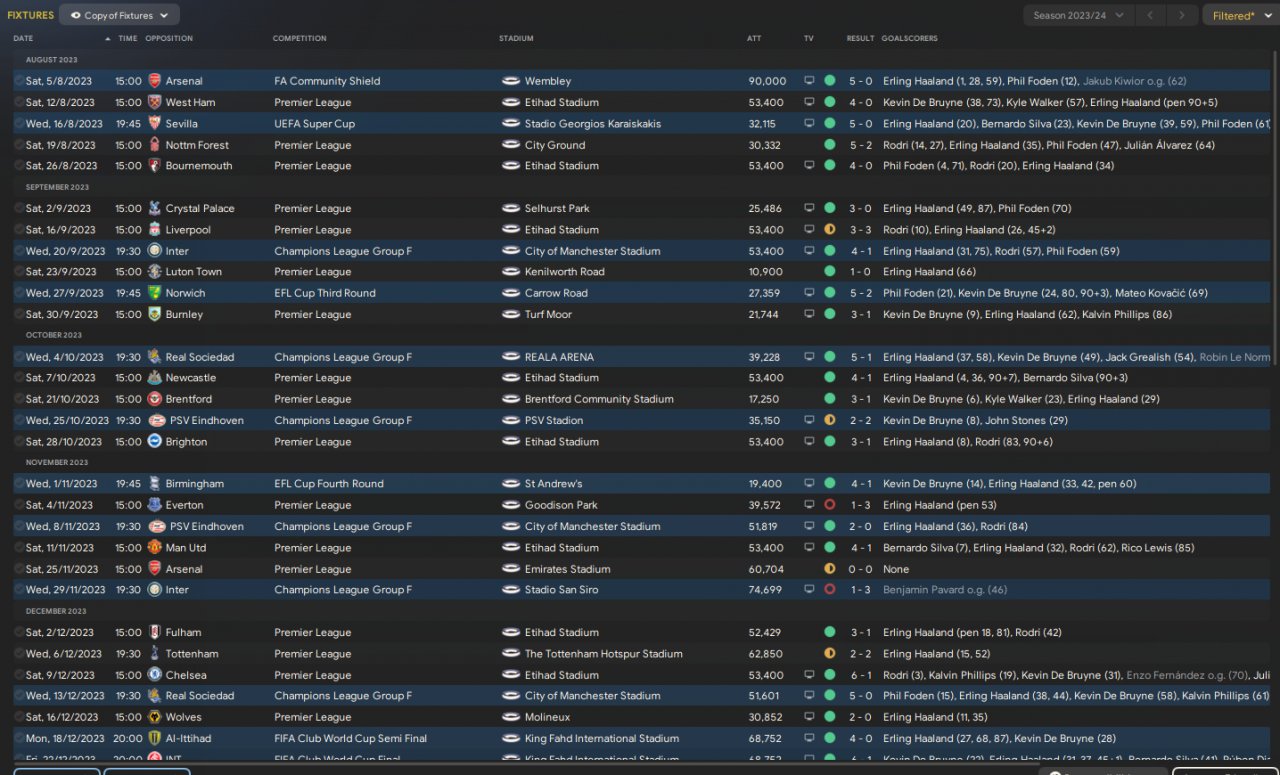Screen dimensions: 1280x775
Task: Sort fixtures by the GOALSCORERS column header
Action: (x=910, y=39)
